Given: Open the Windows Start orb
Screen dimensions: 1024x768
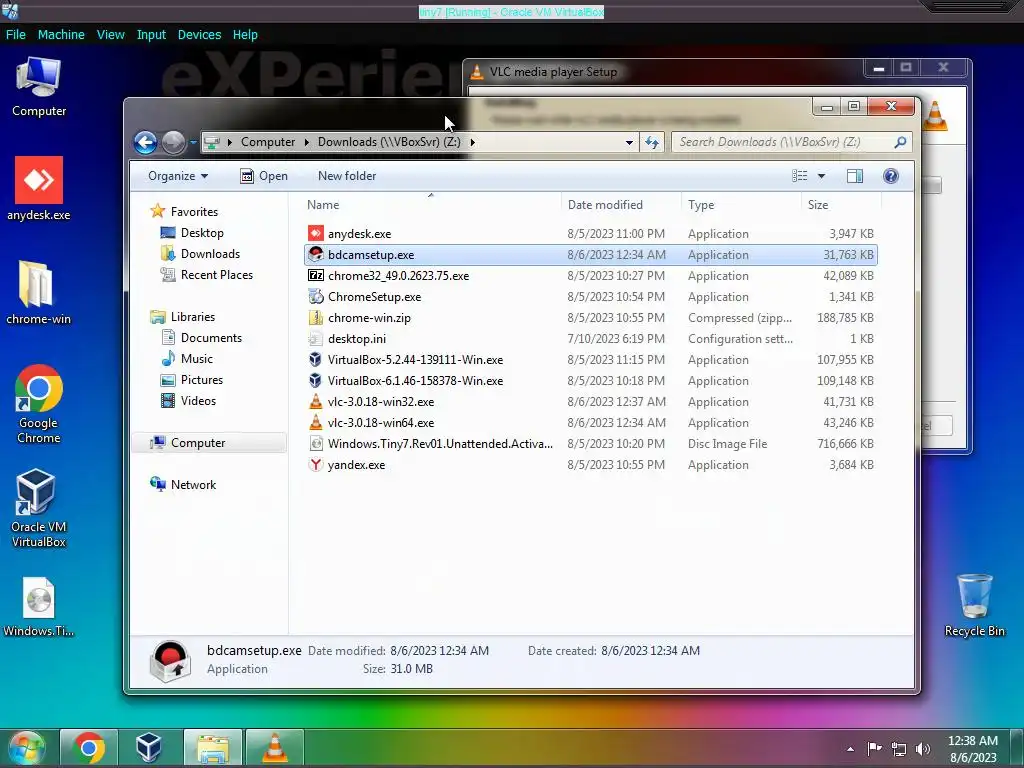Looking at the screenshot, I should [27, 748].
